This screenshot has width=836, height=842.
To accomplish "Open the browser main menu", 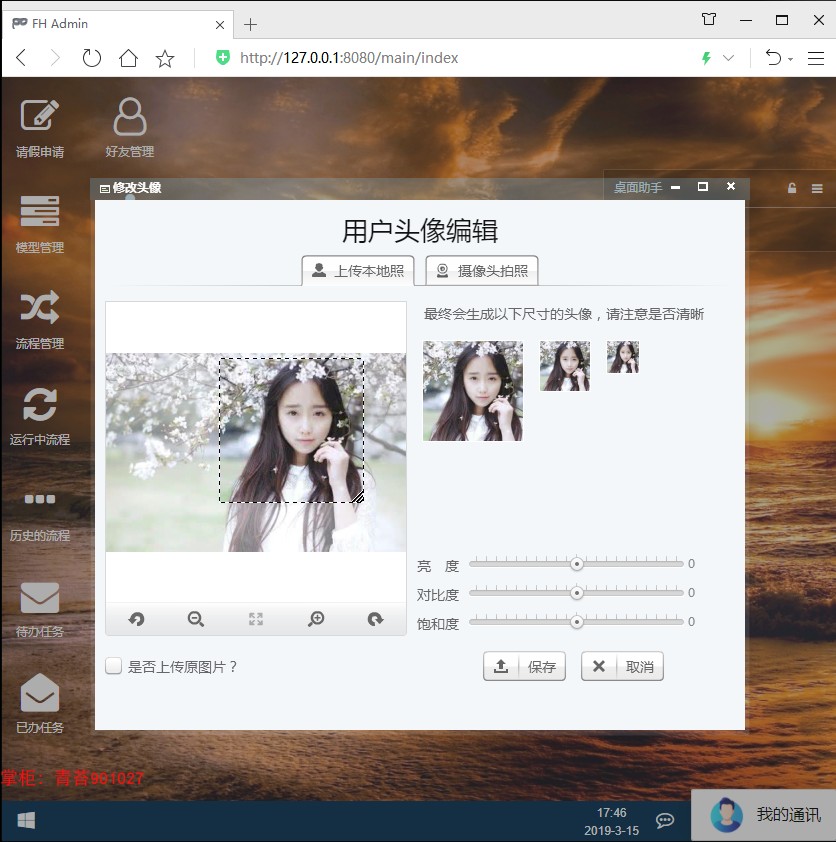I will tap(816, 58).
